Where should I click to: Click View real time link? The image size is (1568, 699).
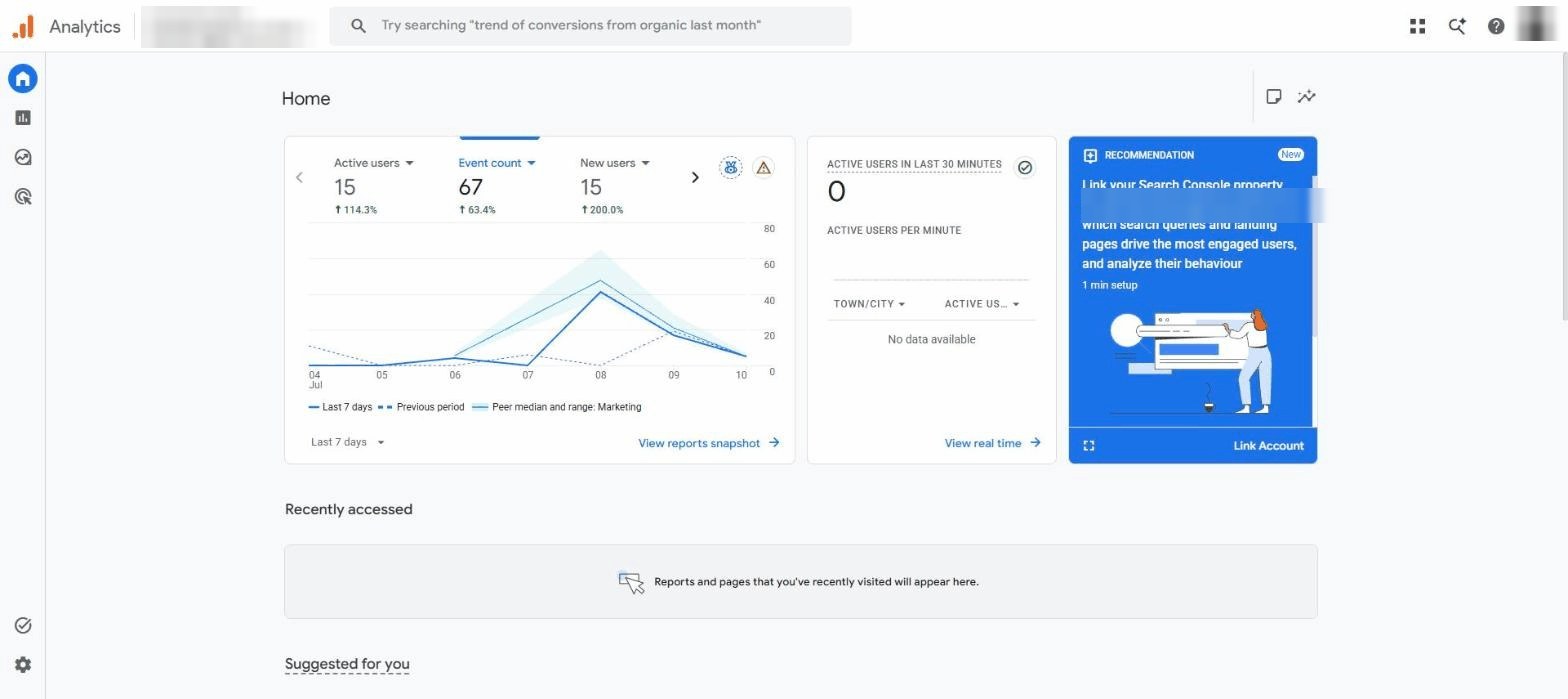pyautogui.click(x=993, y=443)
